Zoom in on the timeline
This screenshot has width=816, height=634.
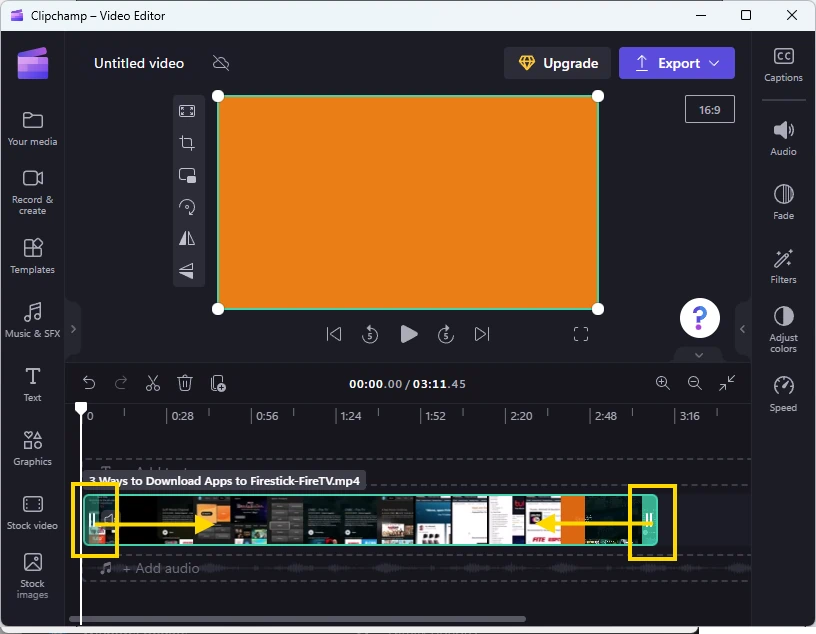click(662, 383)
